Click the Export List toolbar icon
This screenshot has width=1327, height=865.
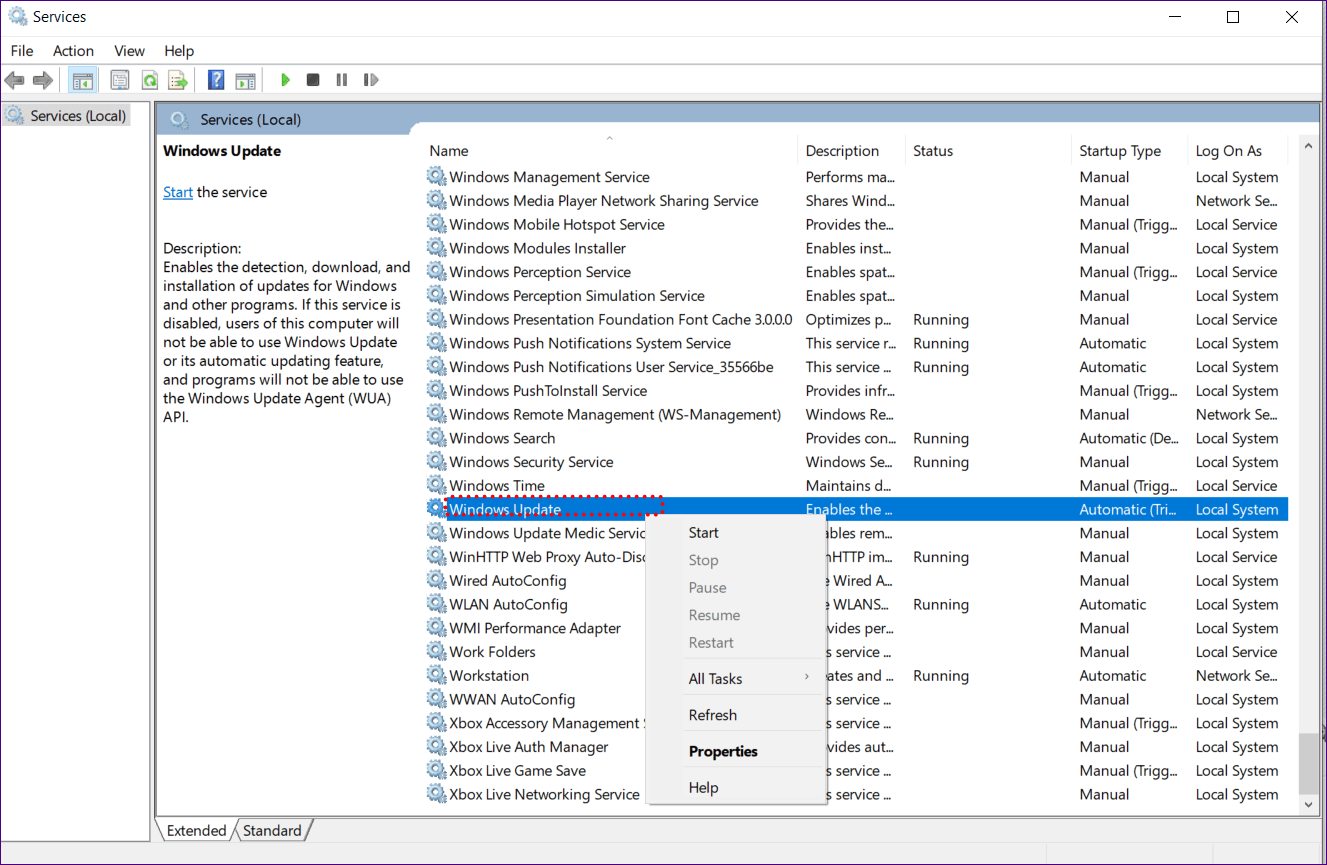click(178, 80)
